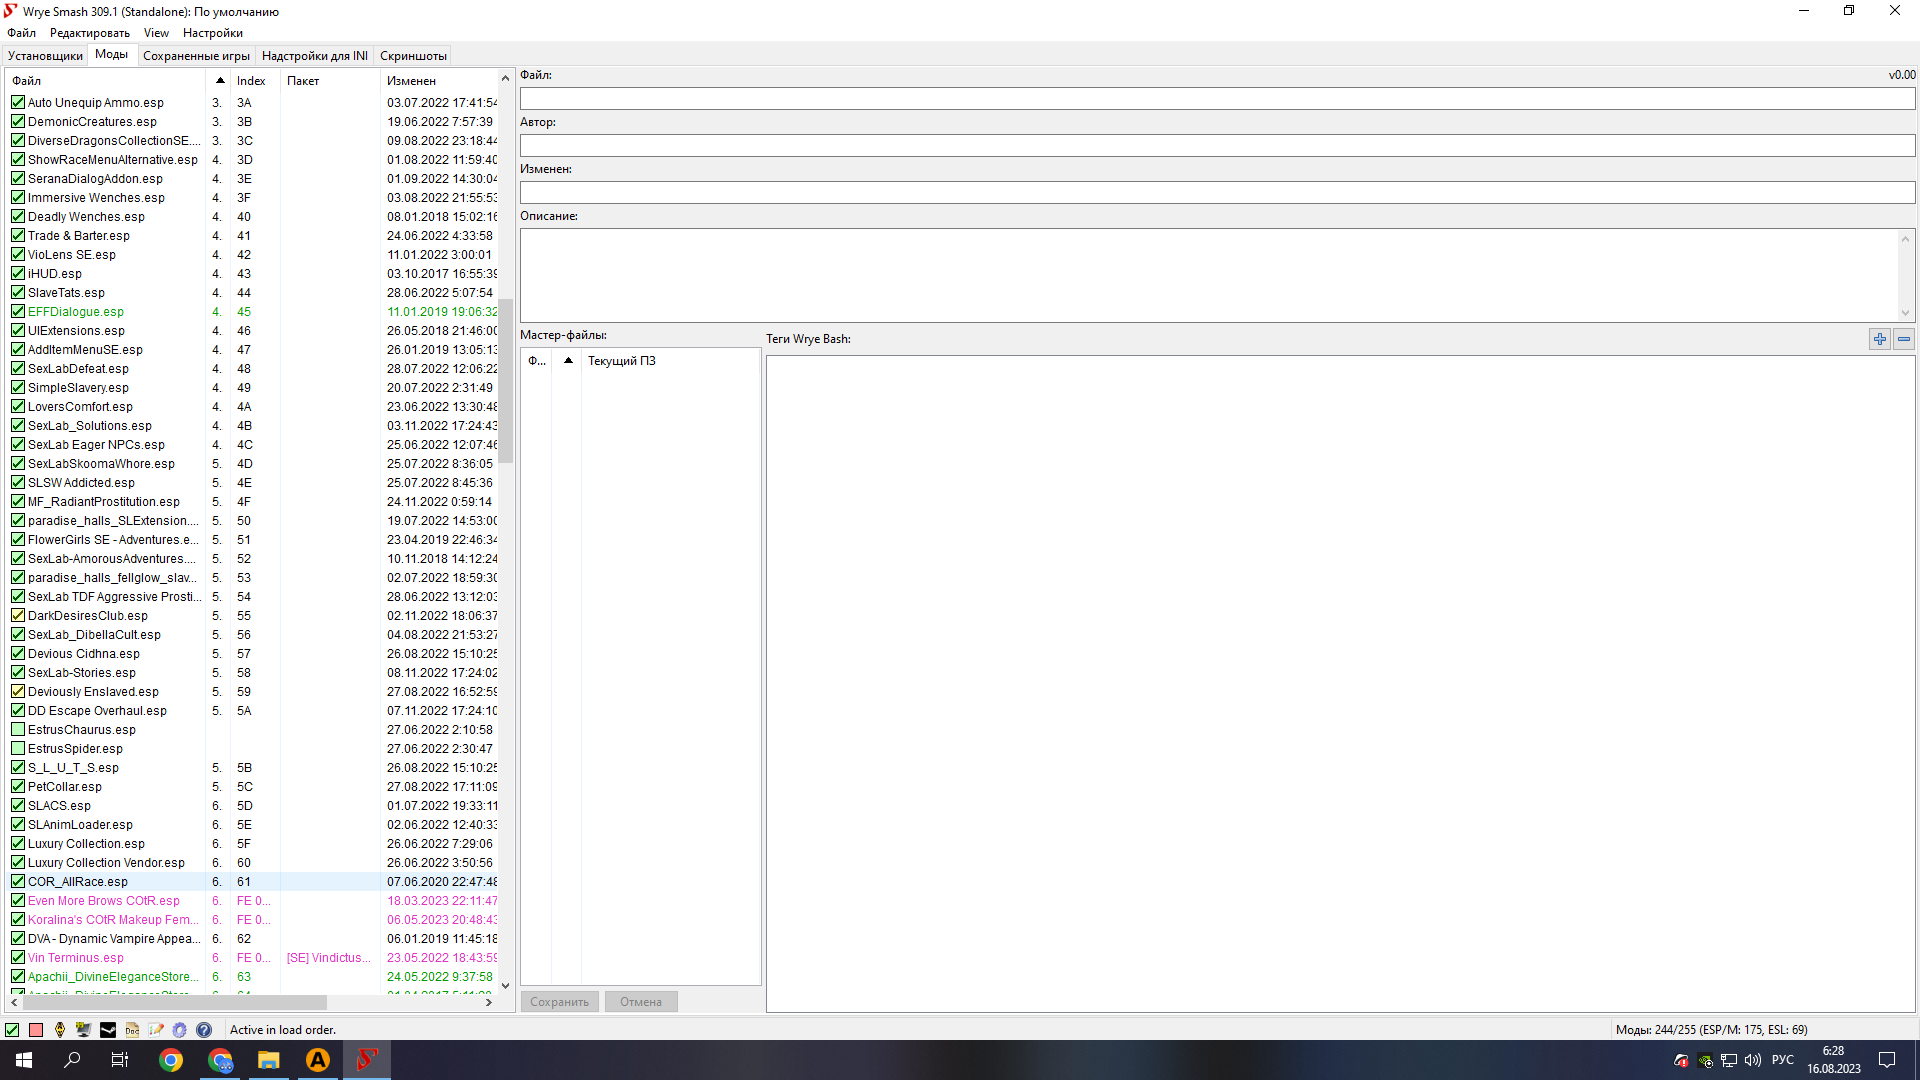Click sort arrow in master files list header
Viewport: 1920px width, 1080px height.
click(568, 361)
